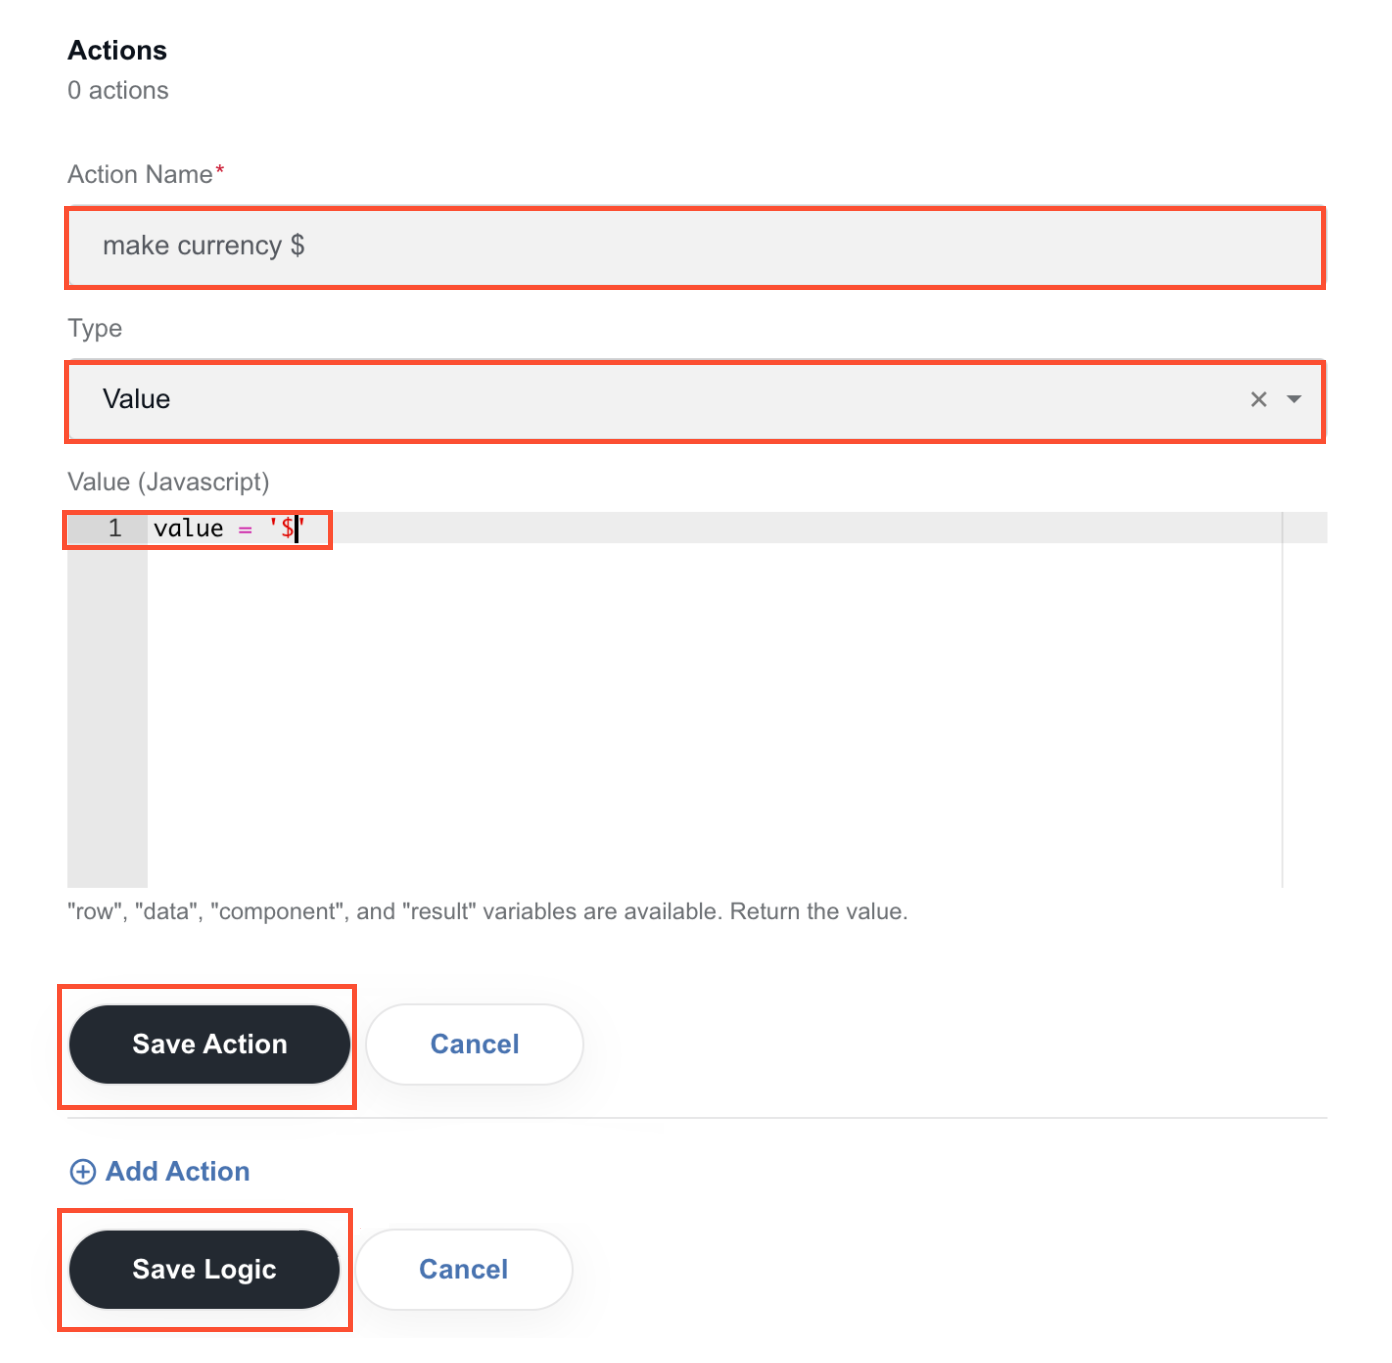Clear the Type selection with the X icon

point(1258,400)
